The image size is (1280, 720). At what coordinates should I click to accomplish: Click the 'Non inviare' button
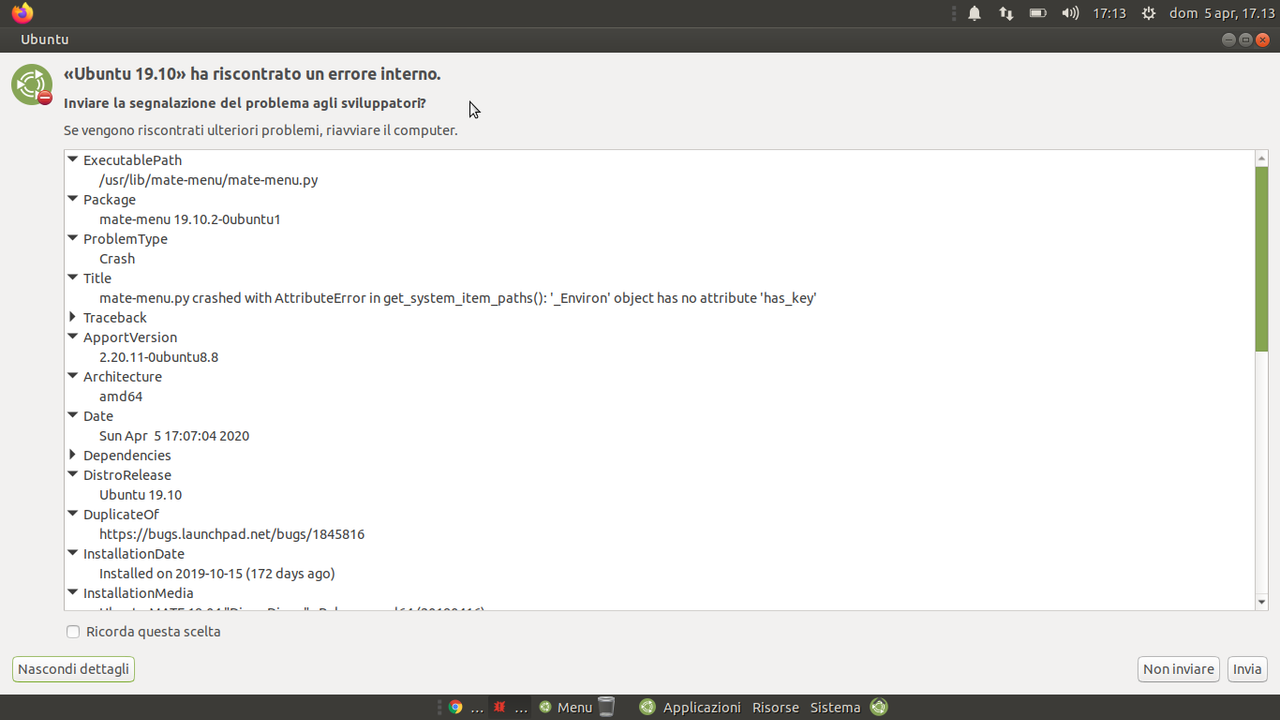point(1179,669)
